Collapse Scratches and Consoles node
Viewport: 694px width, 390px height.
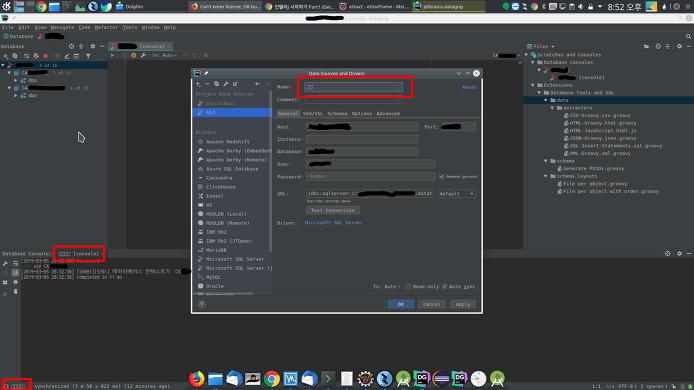[x=527, y=55]
